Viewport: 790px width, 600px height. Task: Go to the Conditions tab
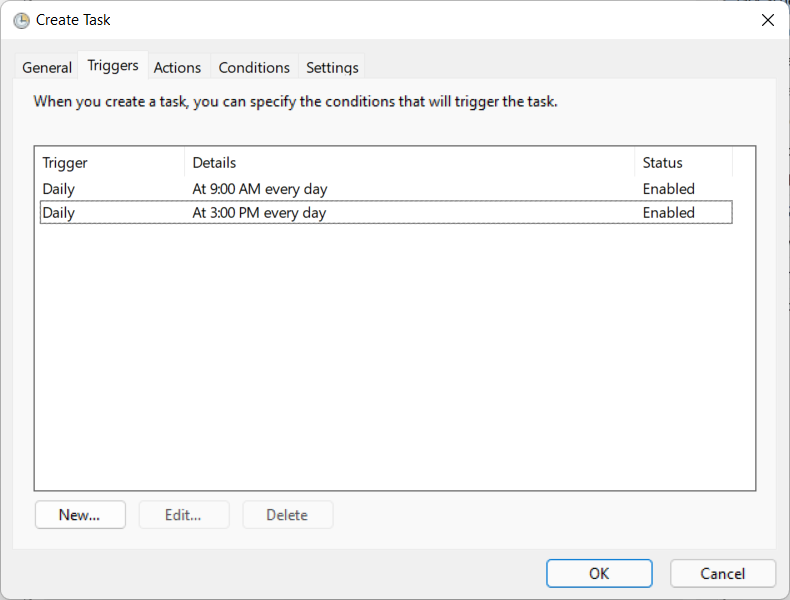point(254,68)
